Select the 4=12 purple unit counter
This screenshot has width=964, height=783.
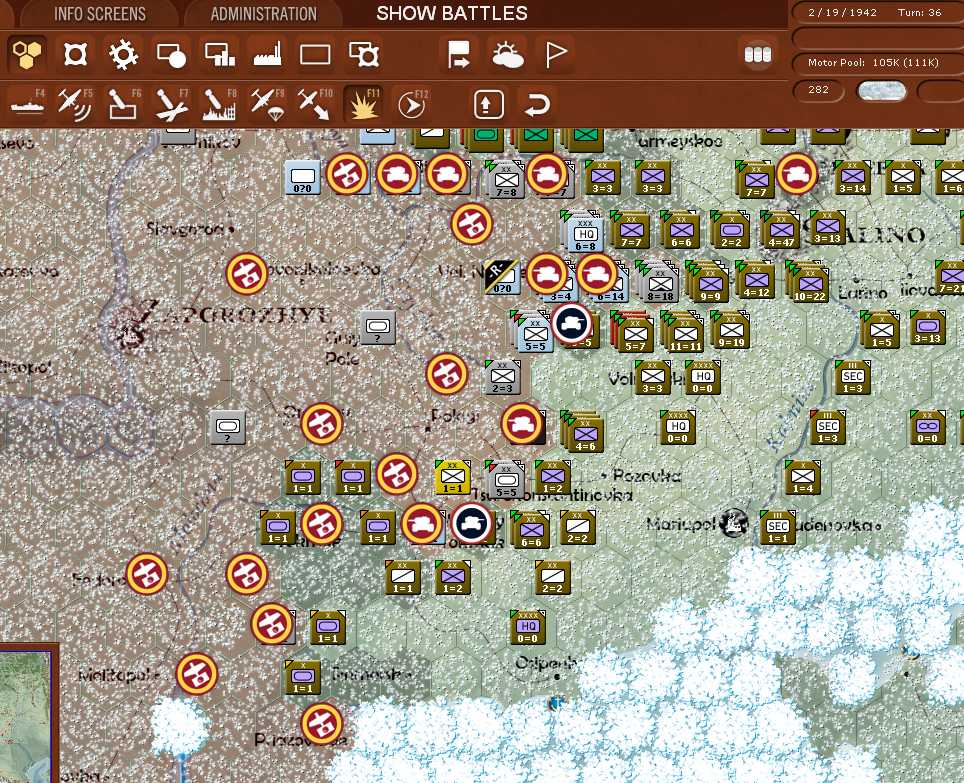[x=756, y=279]
